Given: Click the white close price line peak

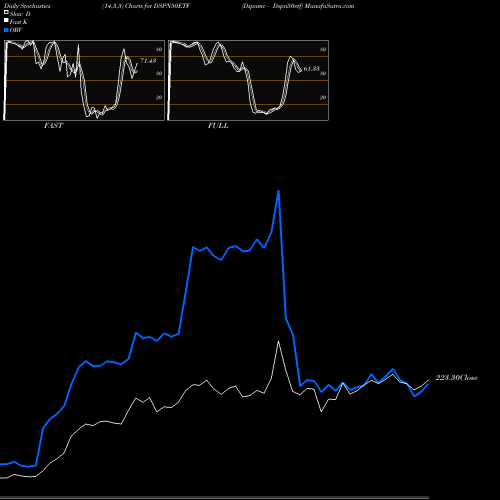Looking at the screenshot, I should click(278, 342).
